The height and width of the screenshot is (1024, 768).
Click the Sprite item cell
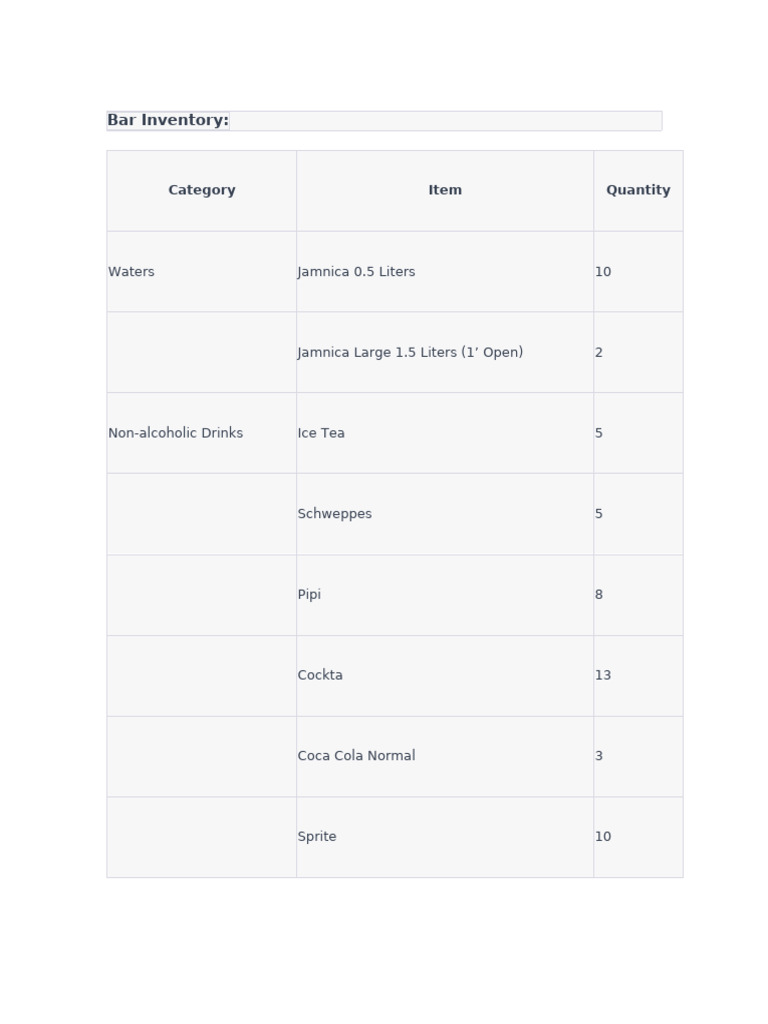pyautogui.click(x=445, y=837)
